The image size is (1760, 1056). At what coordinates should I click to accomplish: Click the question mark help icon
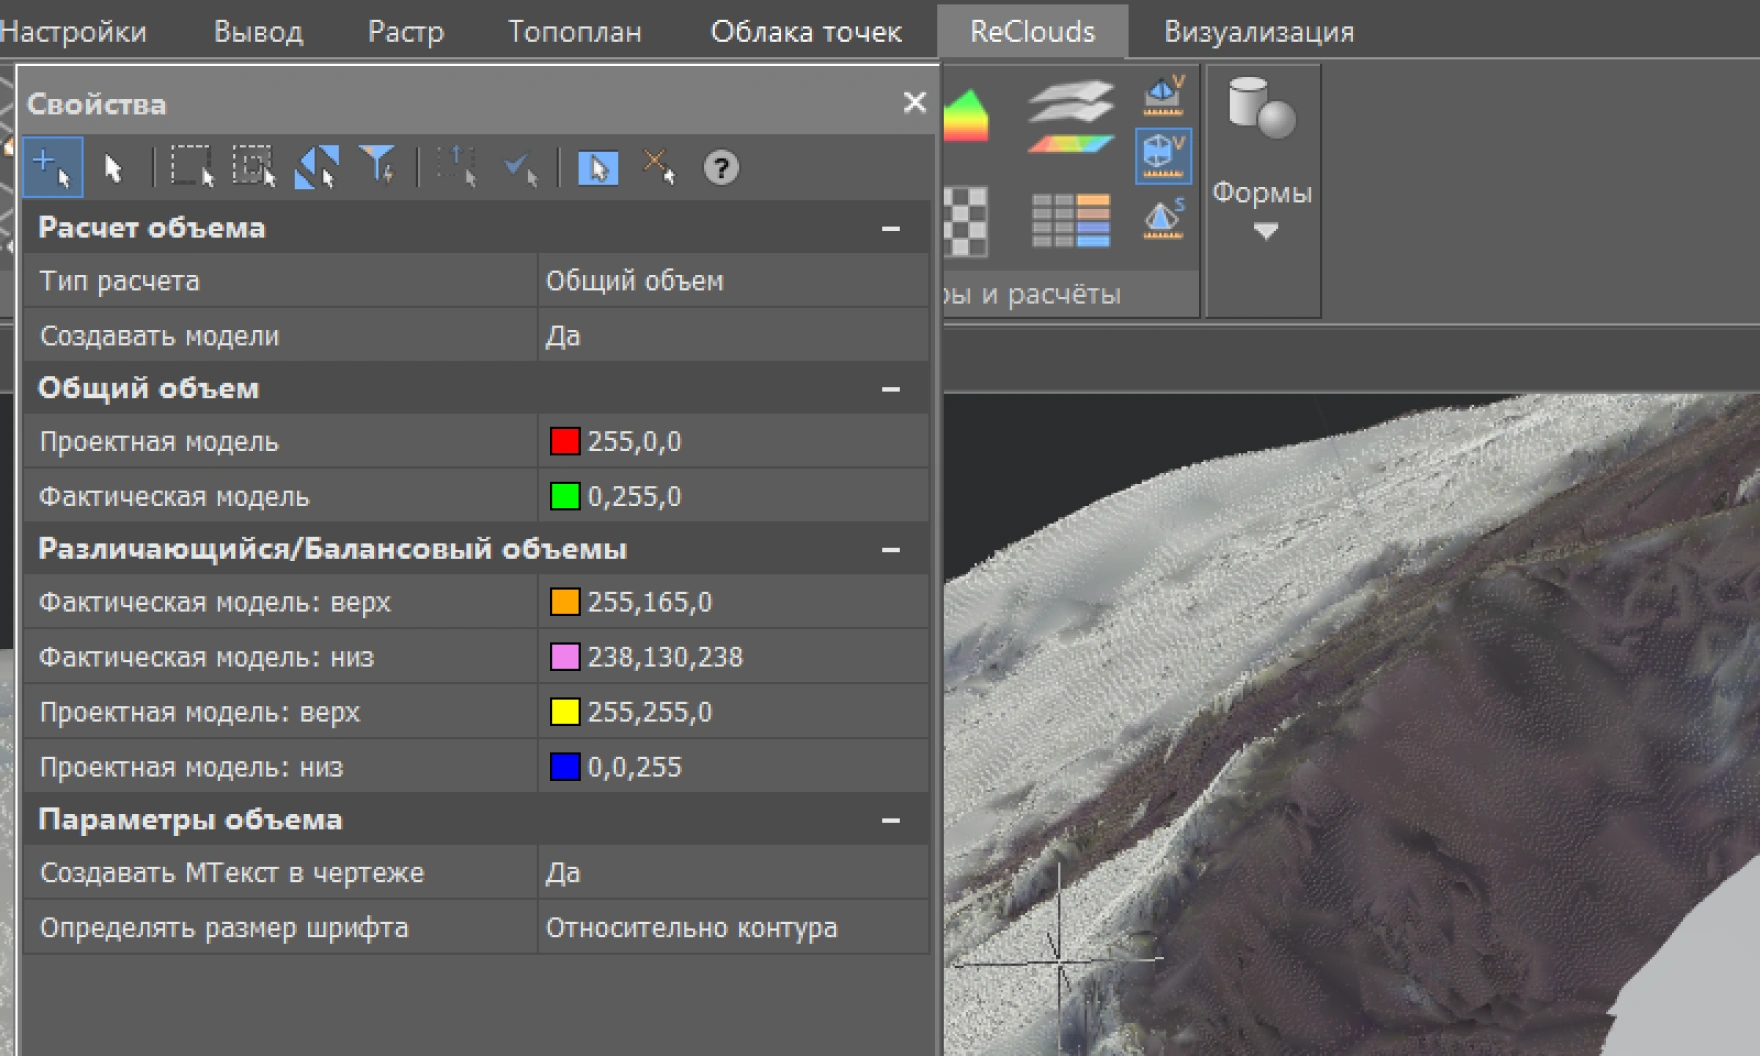point(721,167)
